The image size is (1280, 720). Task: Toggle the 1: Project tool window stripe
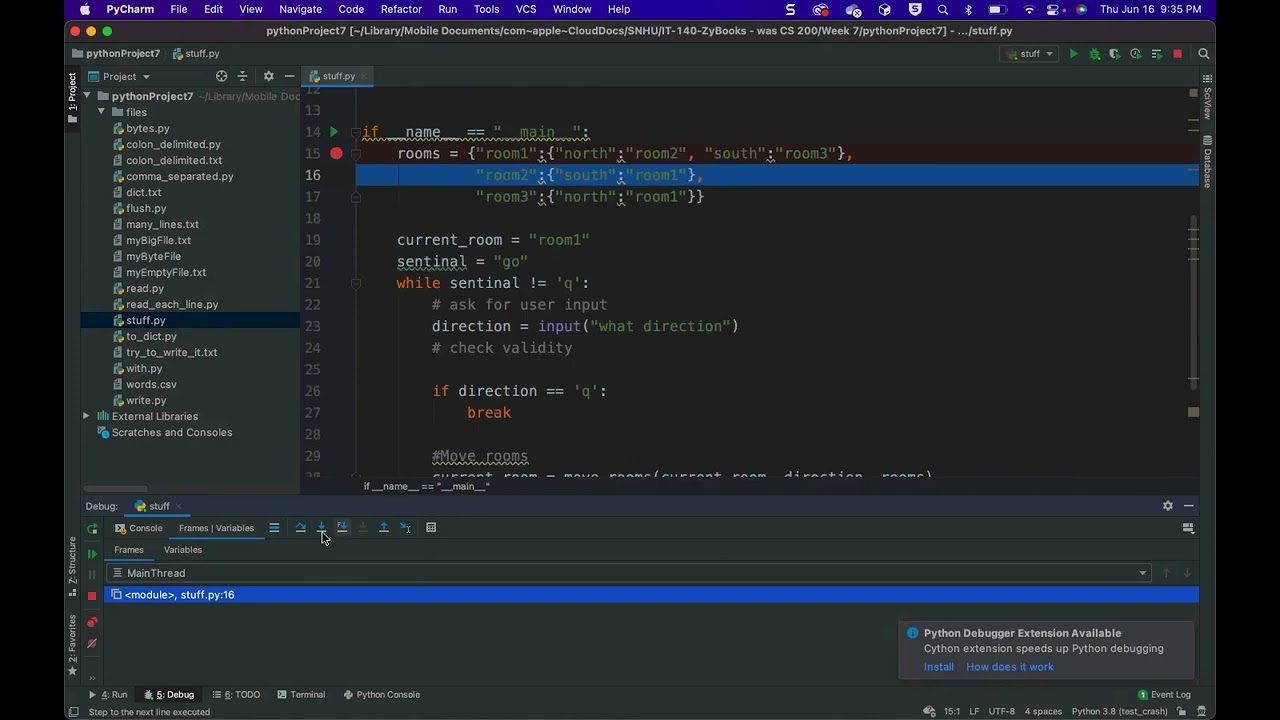72,97
